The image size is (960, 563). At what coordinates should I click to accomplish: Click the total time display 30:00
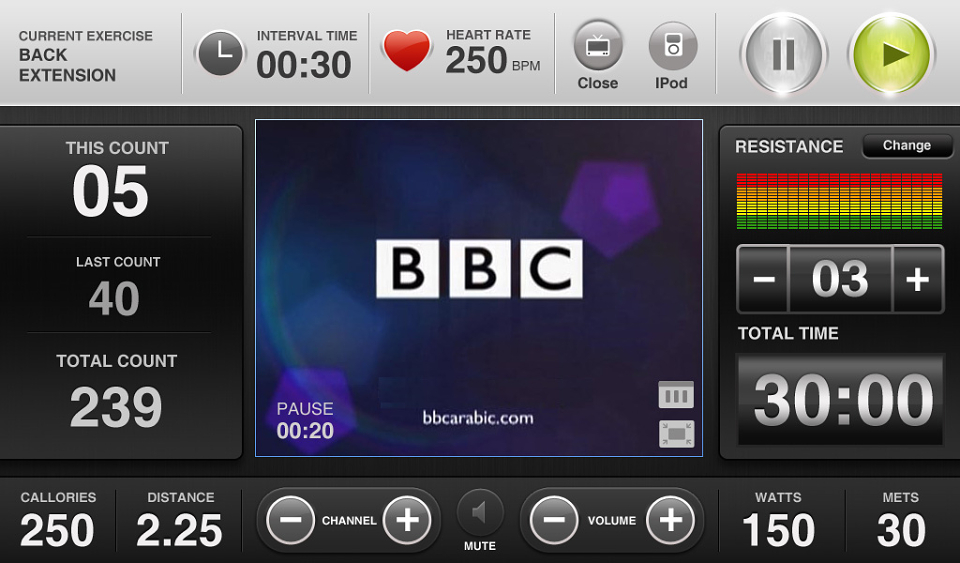point(840,400)
